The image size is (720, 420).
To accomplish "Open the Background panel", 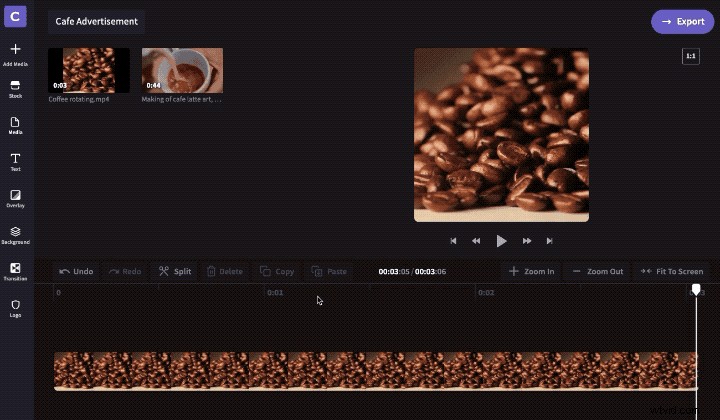I will tap(15, 235).
